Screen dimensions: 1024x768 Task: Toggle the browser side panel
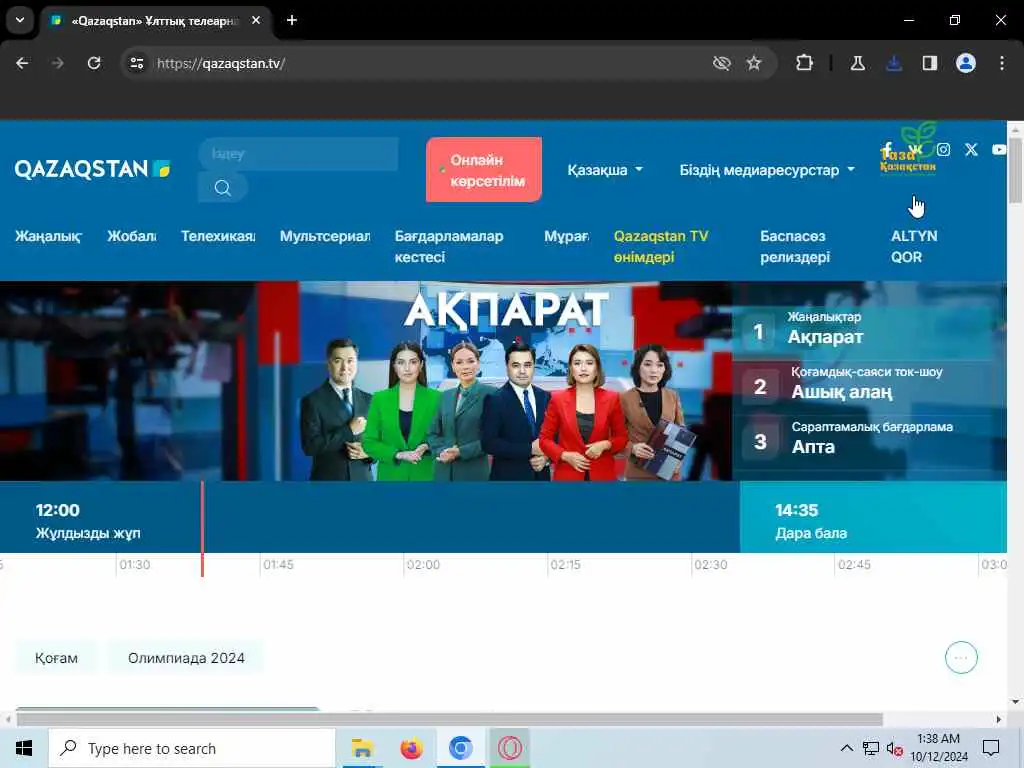click(x=929, y=63)
